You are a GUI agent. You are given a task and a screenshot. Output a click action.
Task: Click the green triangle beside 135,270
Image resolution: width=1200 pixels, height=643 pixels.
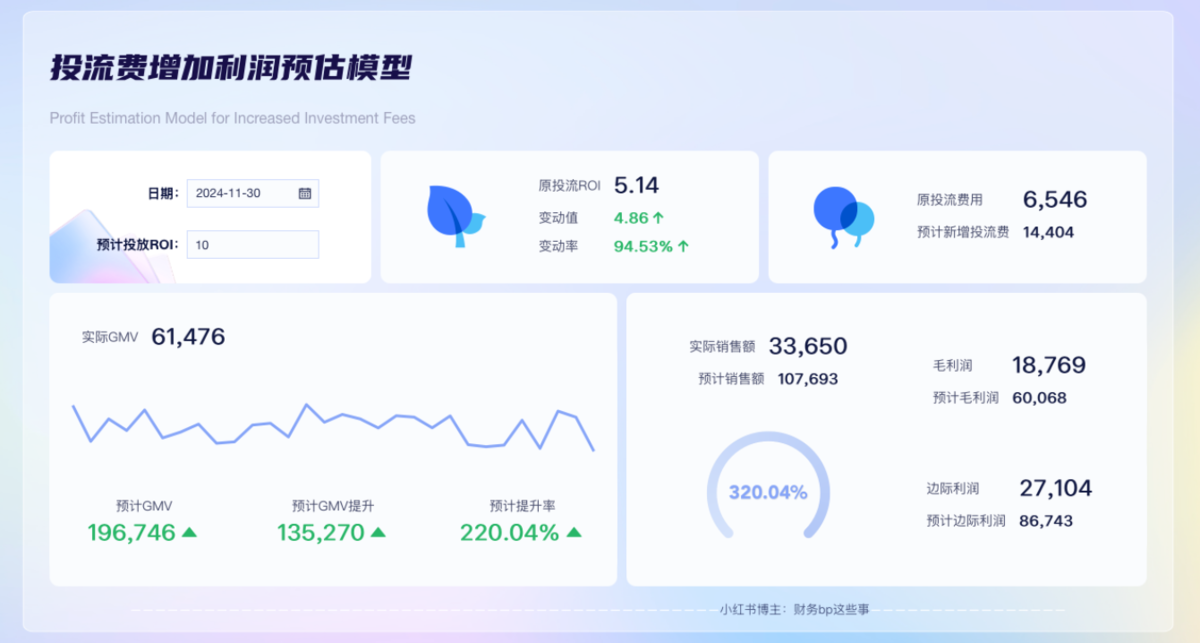point(378,533)
